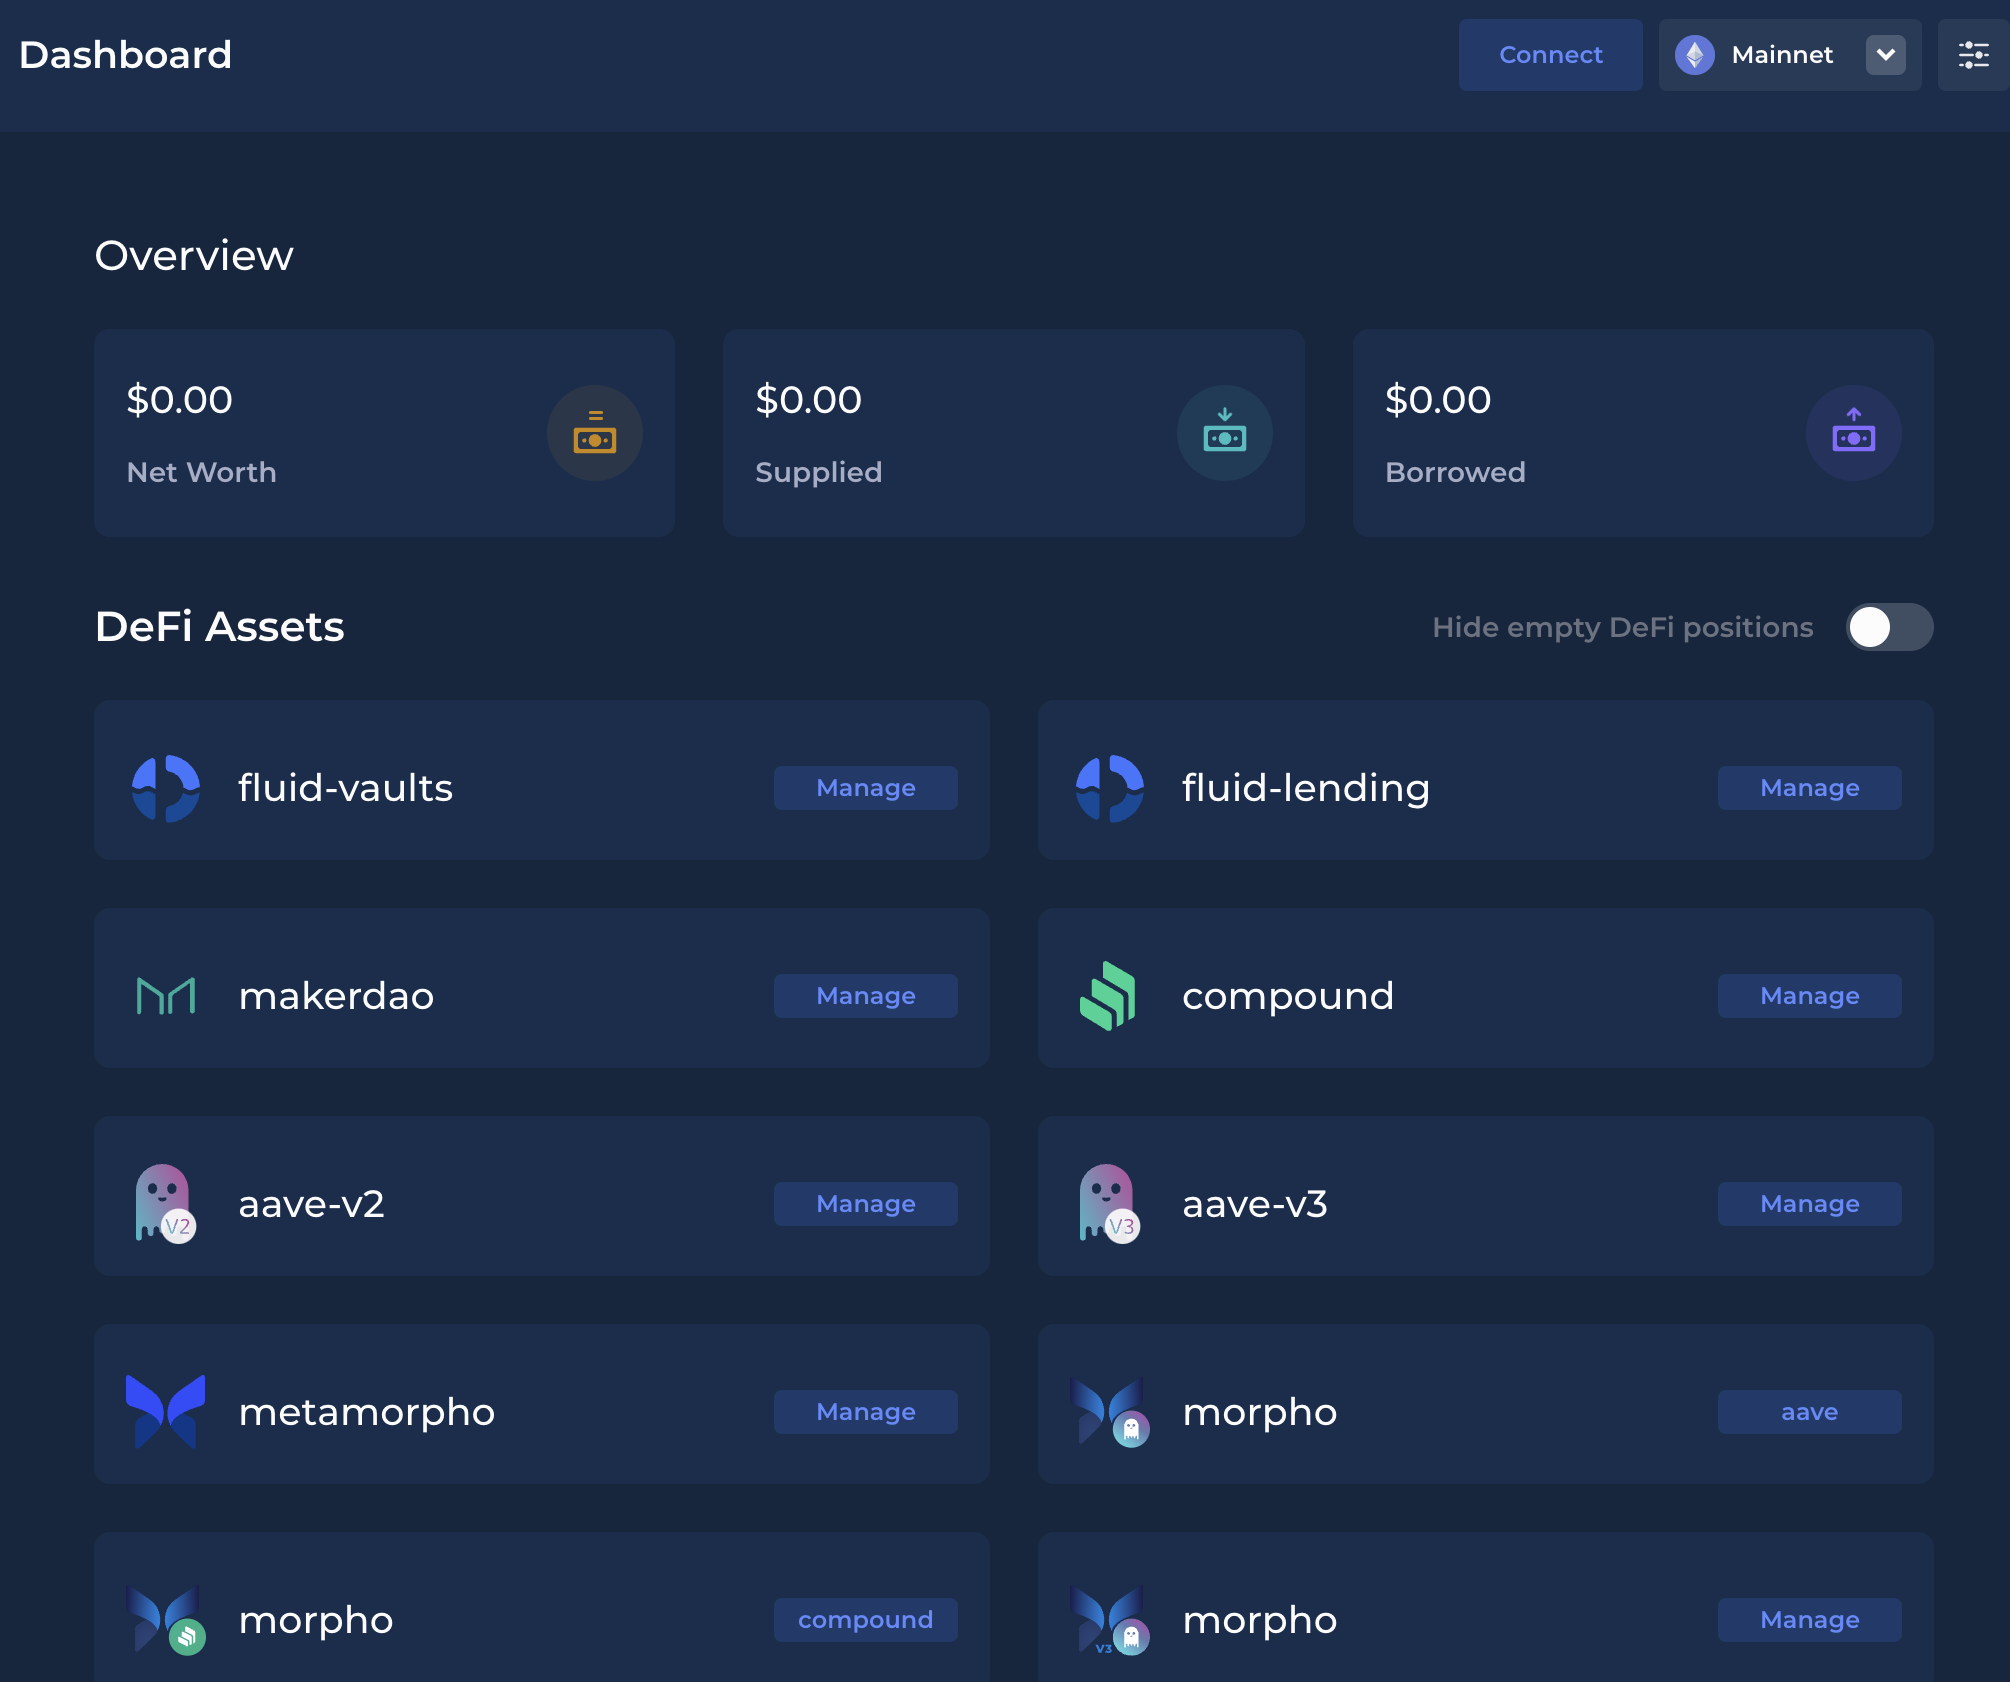Click the Net Worth wallet icon
The height and width of the screenshot is (1682, 2010).
(x=595, y=433)
